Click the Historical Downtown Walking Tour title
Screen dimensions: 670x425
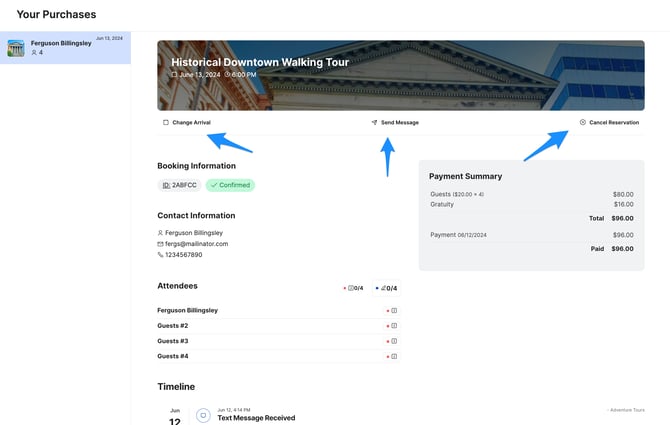pyautogui.click(x=260, y=62)
